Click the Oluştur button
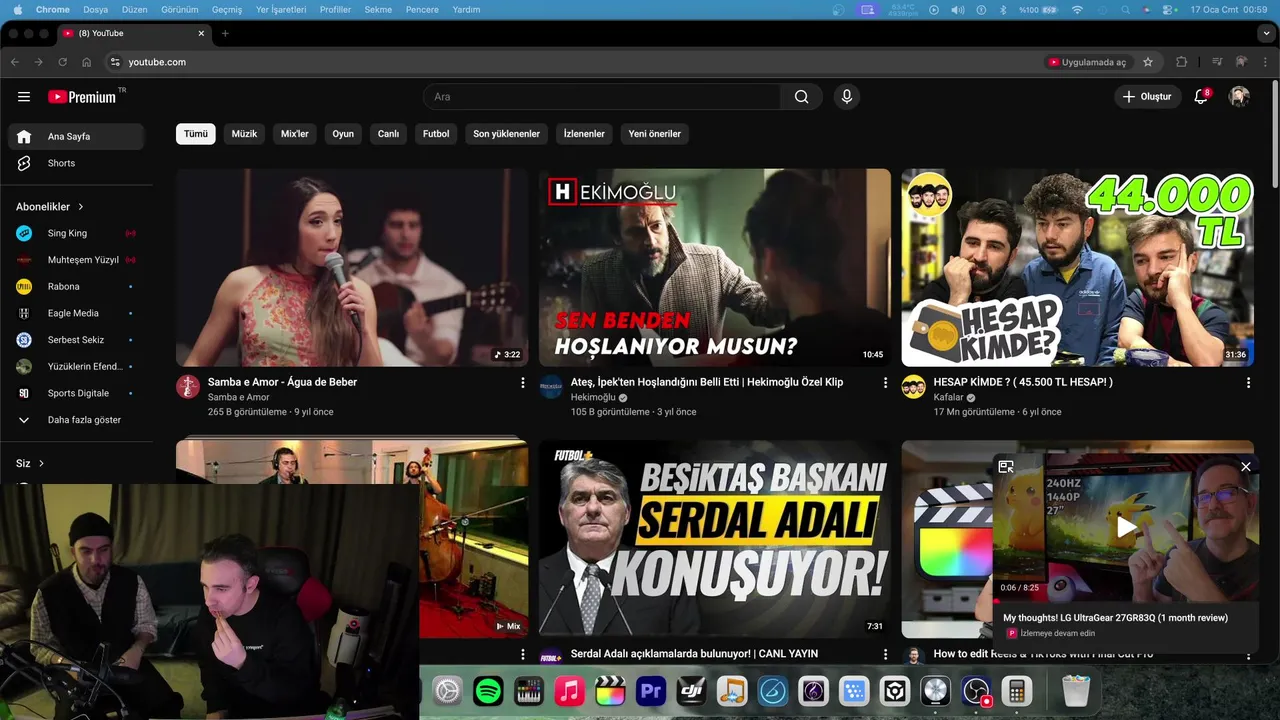 pyautogui.click(x=1147, y=97)
